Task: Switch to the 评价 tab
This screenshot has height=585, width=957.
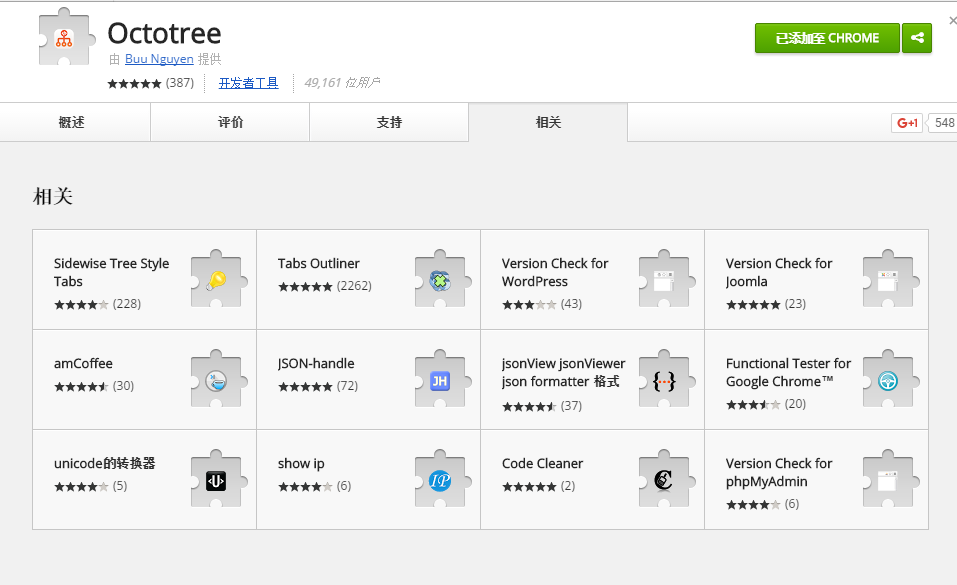Action: coord(229,122)
